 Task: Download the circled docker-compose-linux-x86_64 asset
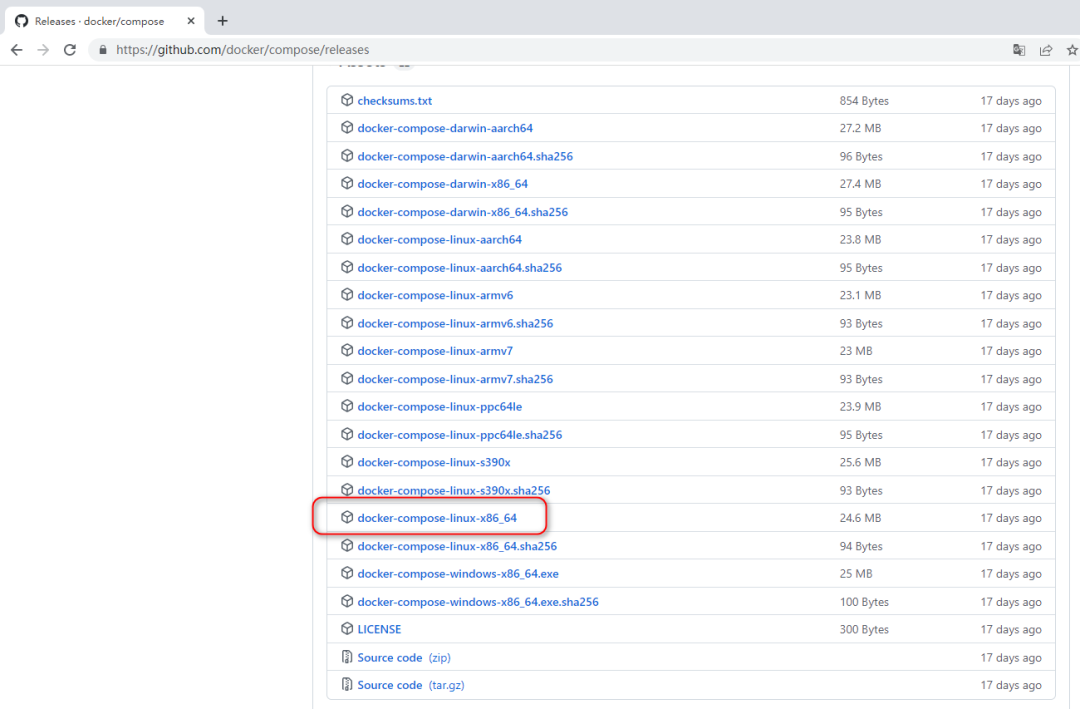pos(436,517)
